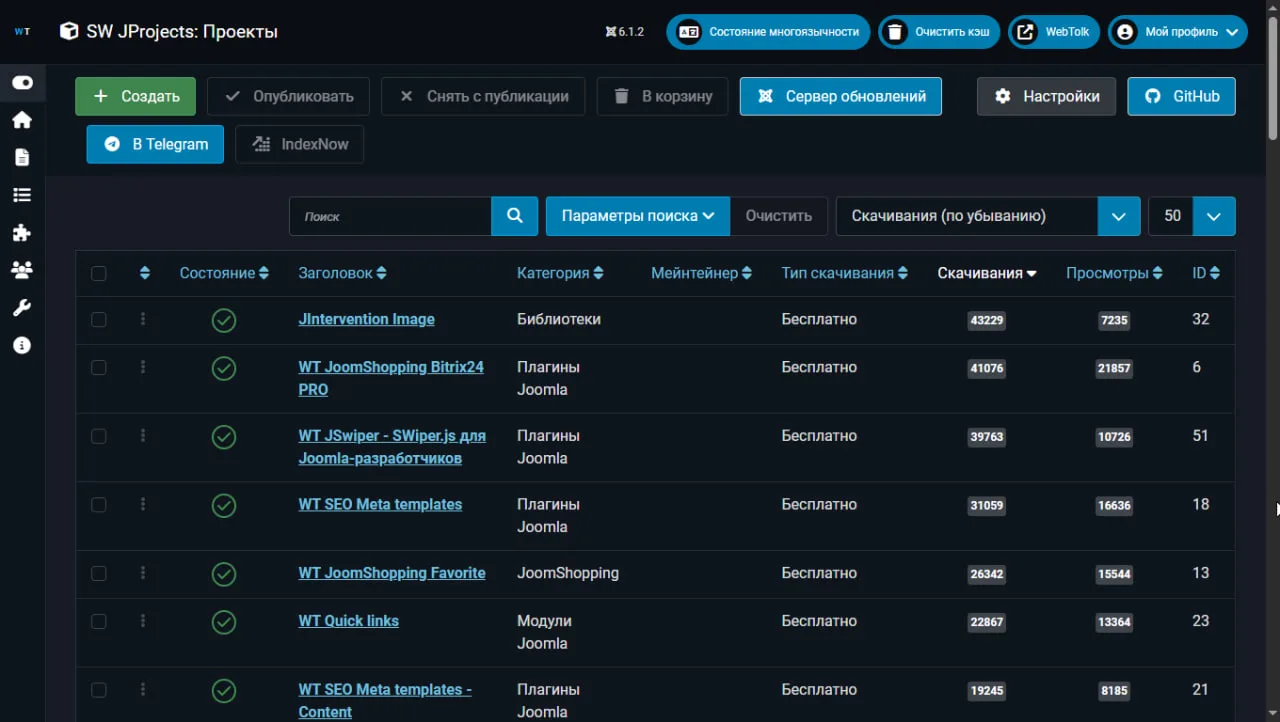Open row actions for JIntervention Image
Screen dimensions: 1280x722
tap(143, 319)
